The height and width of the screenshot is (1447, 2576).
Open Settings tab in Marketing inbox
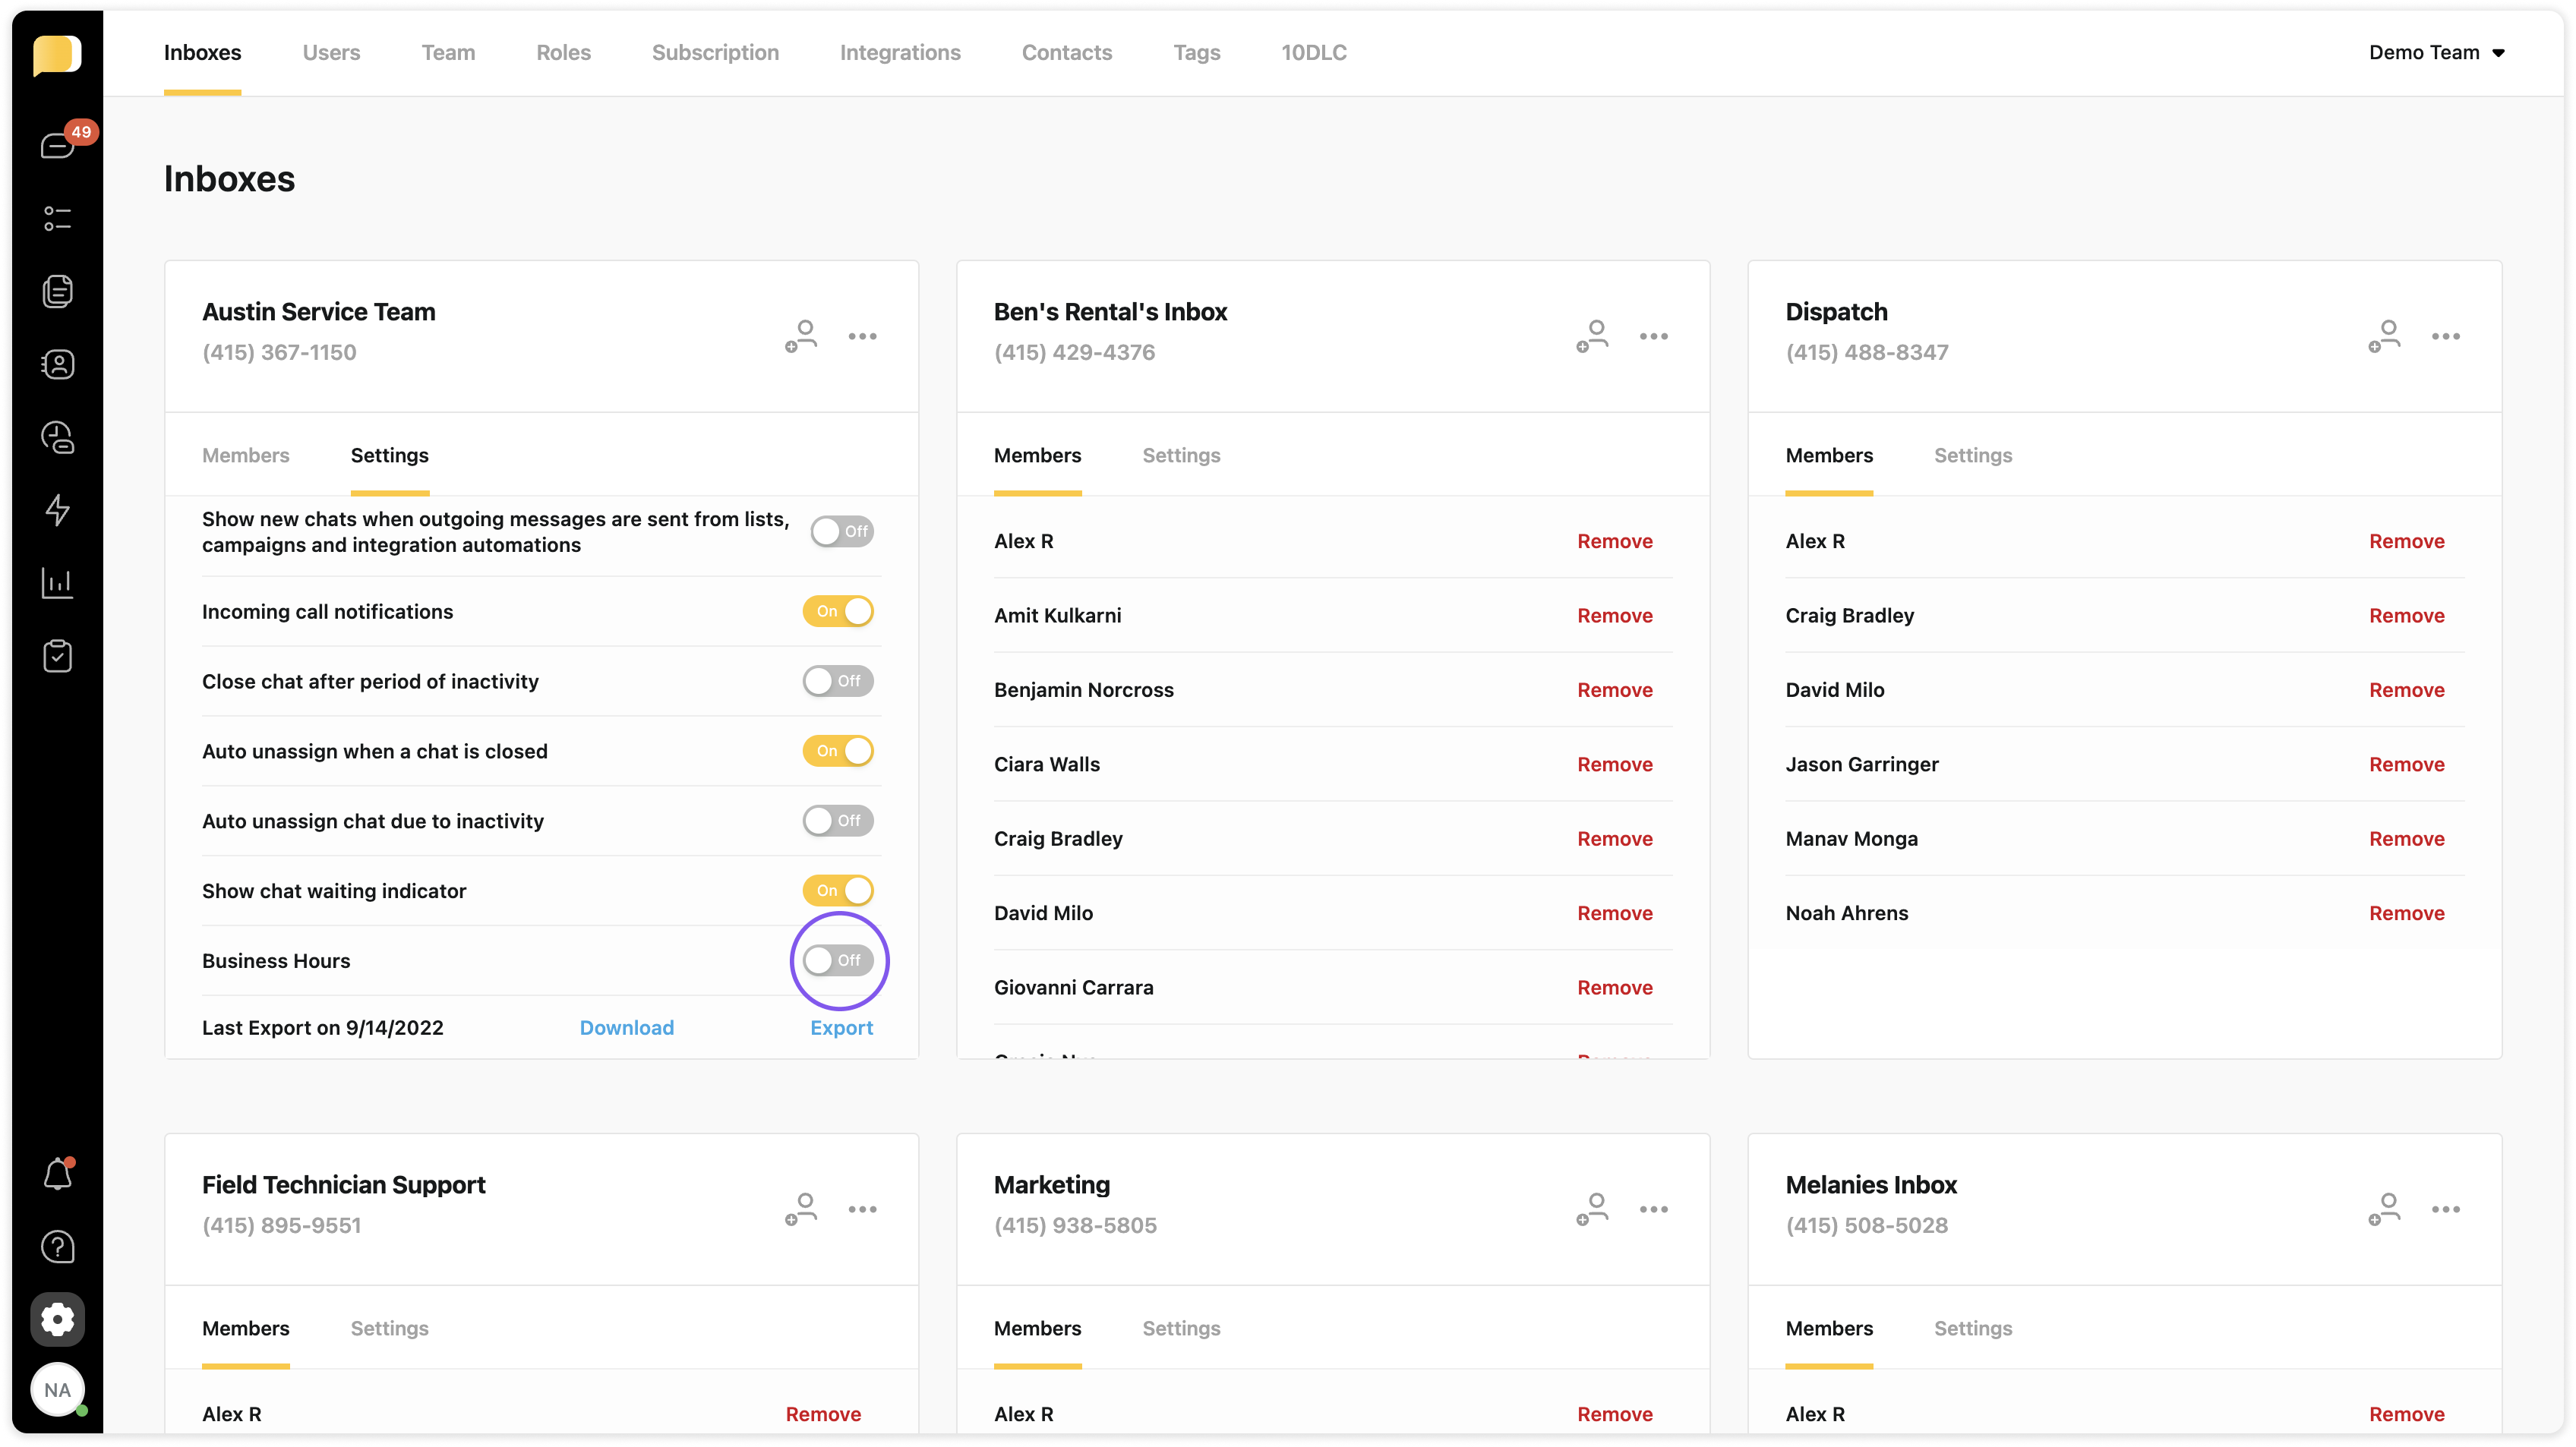click(x=1181, y=1328)
